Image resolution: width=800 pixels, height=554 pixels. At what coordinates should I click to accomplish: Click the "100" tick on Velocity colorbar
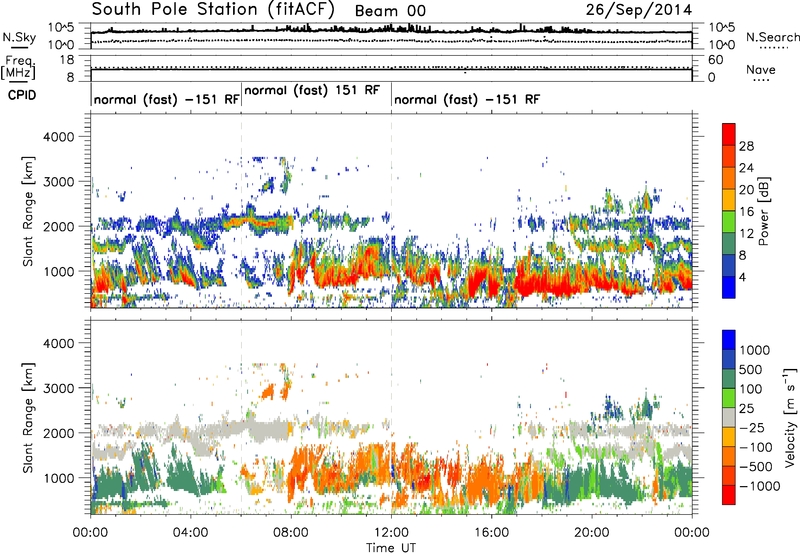[750, 389]
